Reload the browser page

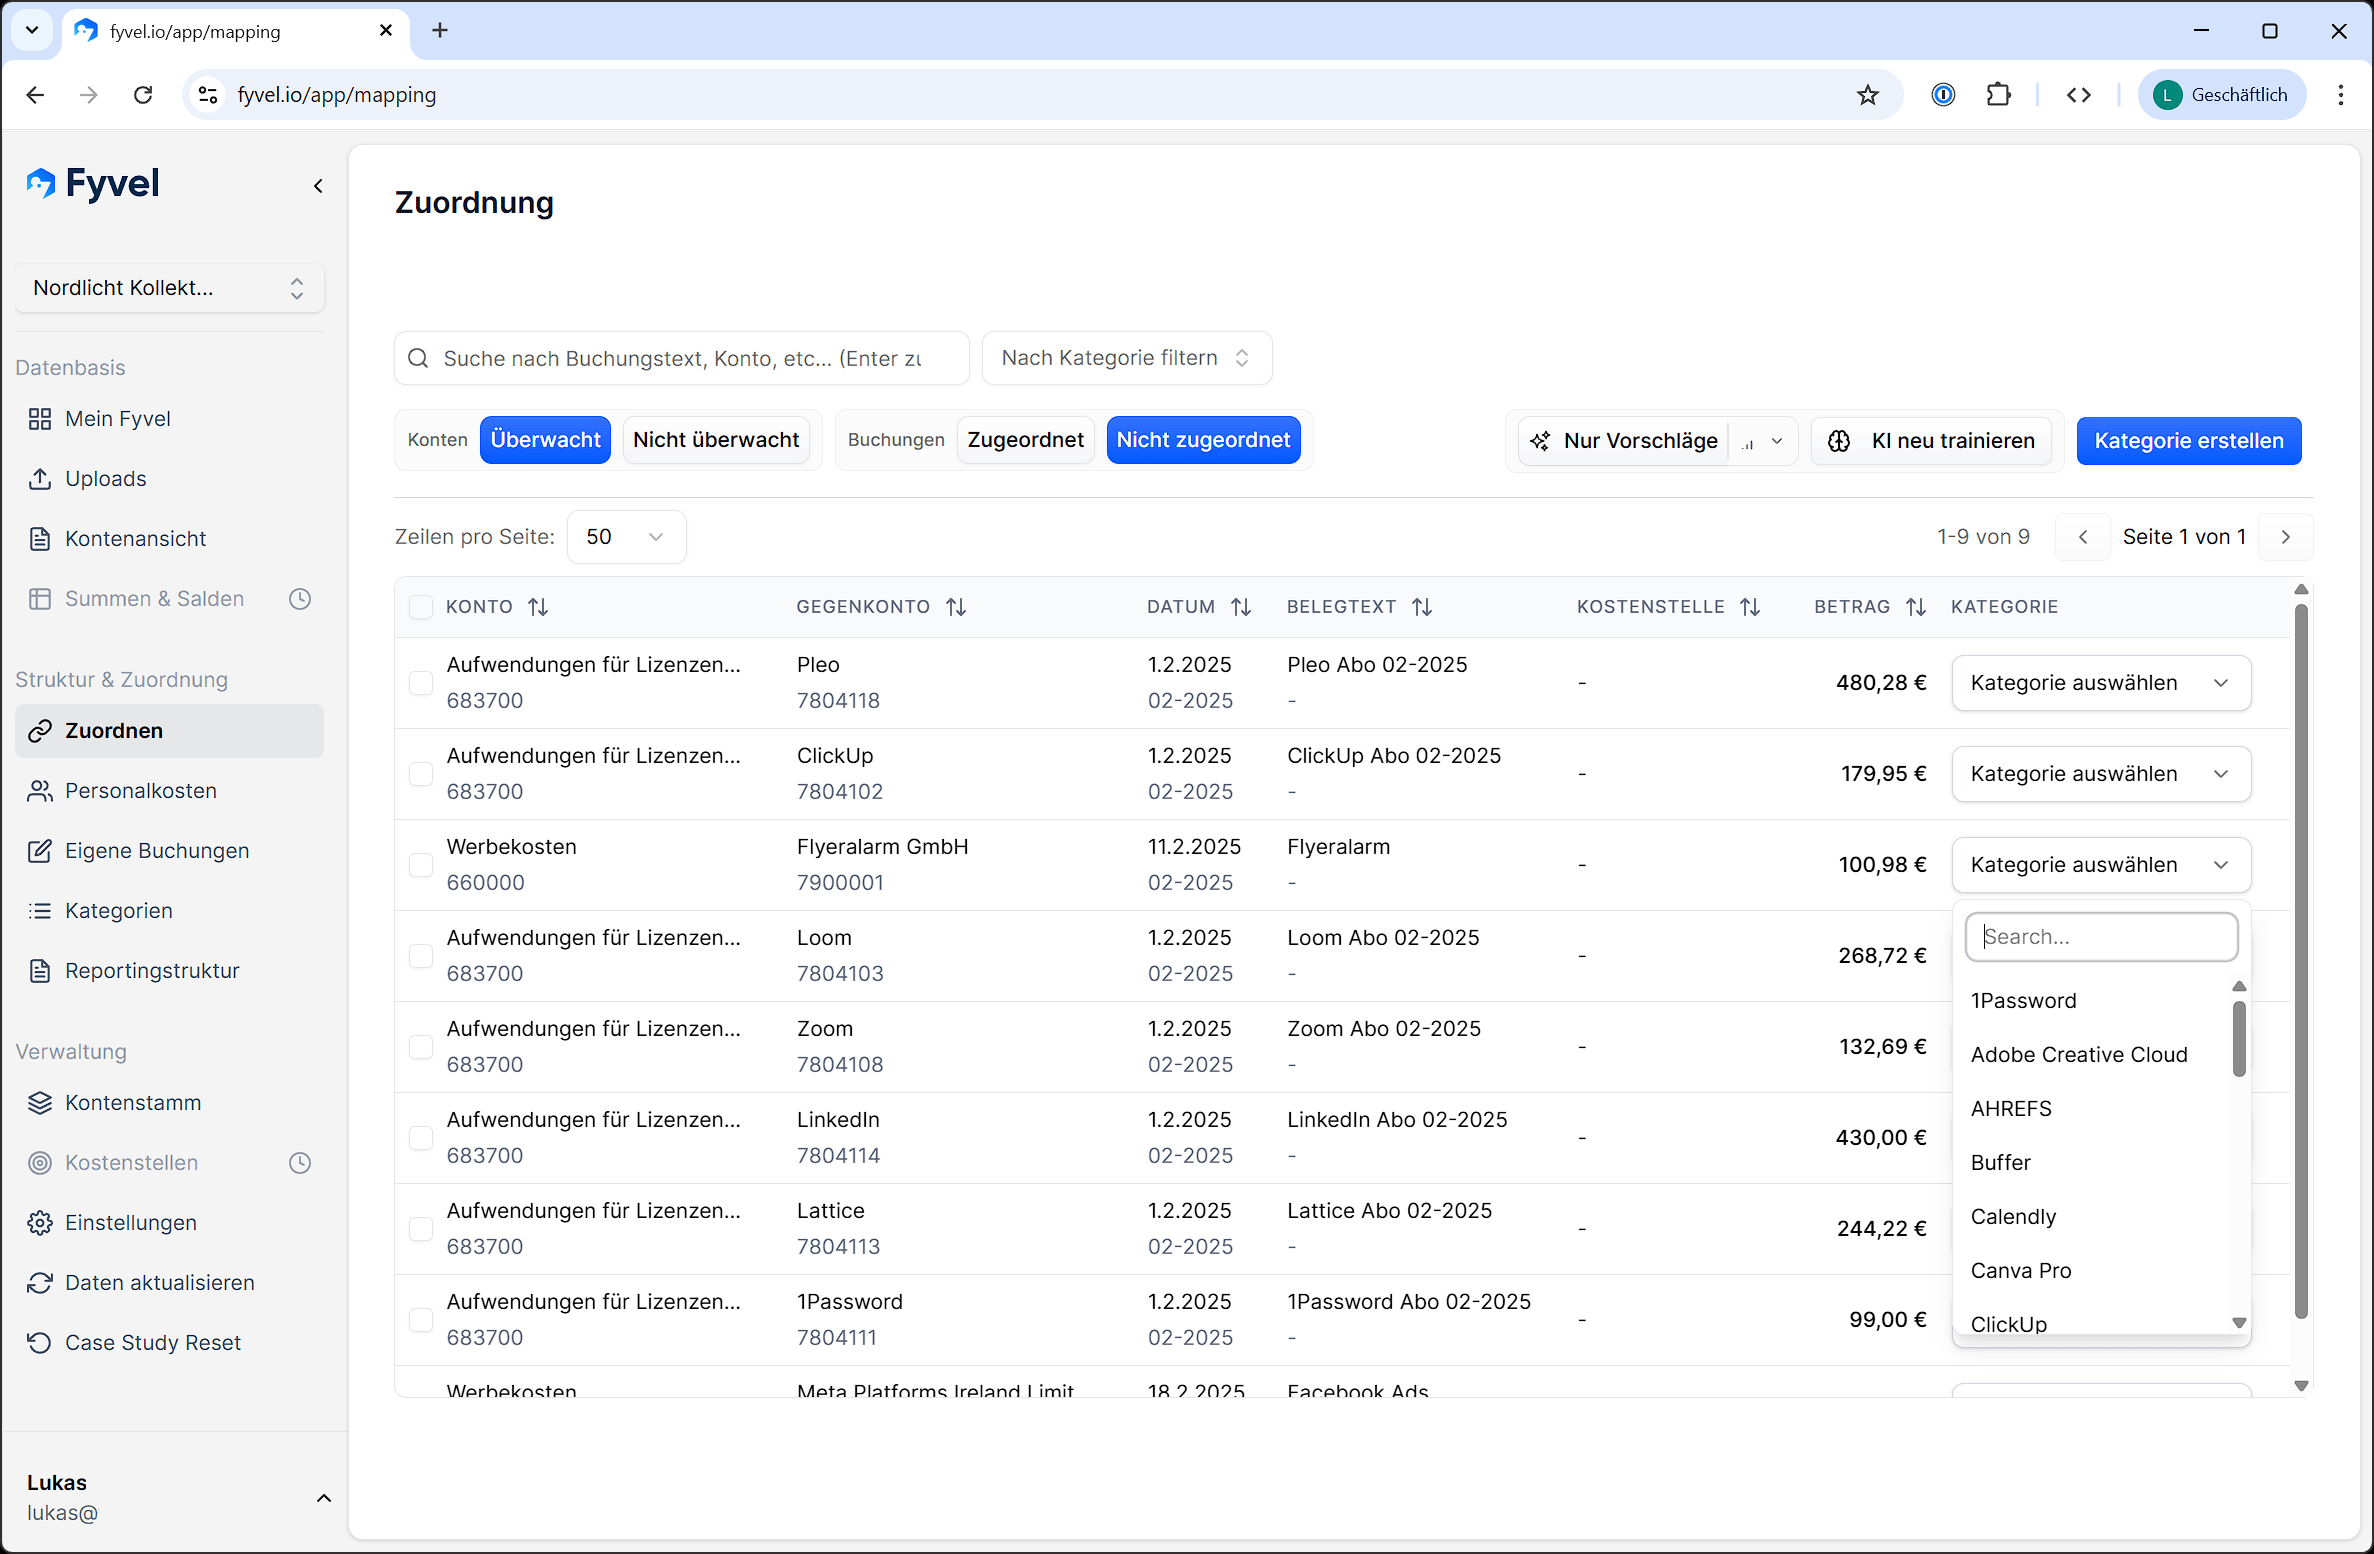(x=143, y=95)
